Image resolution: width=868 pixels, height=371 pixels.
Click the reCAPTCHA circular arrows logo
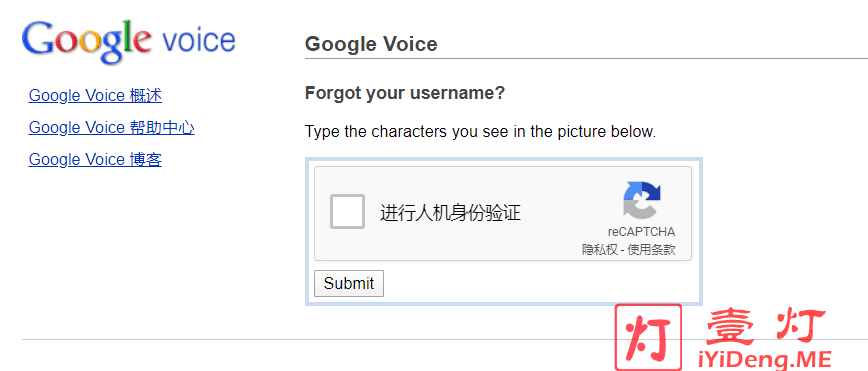pos(642,200)
